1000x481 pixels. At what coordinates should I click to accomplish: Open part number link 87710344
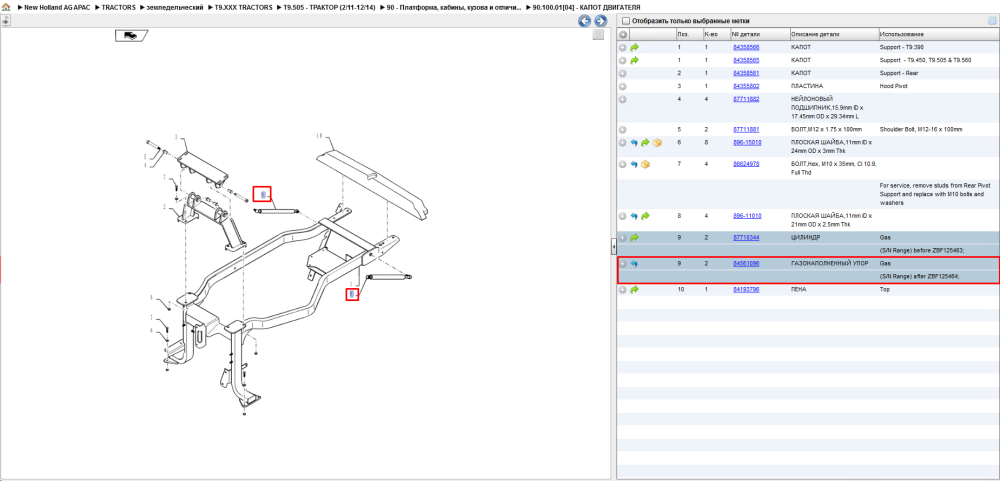coord(746,238)
